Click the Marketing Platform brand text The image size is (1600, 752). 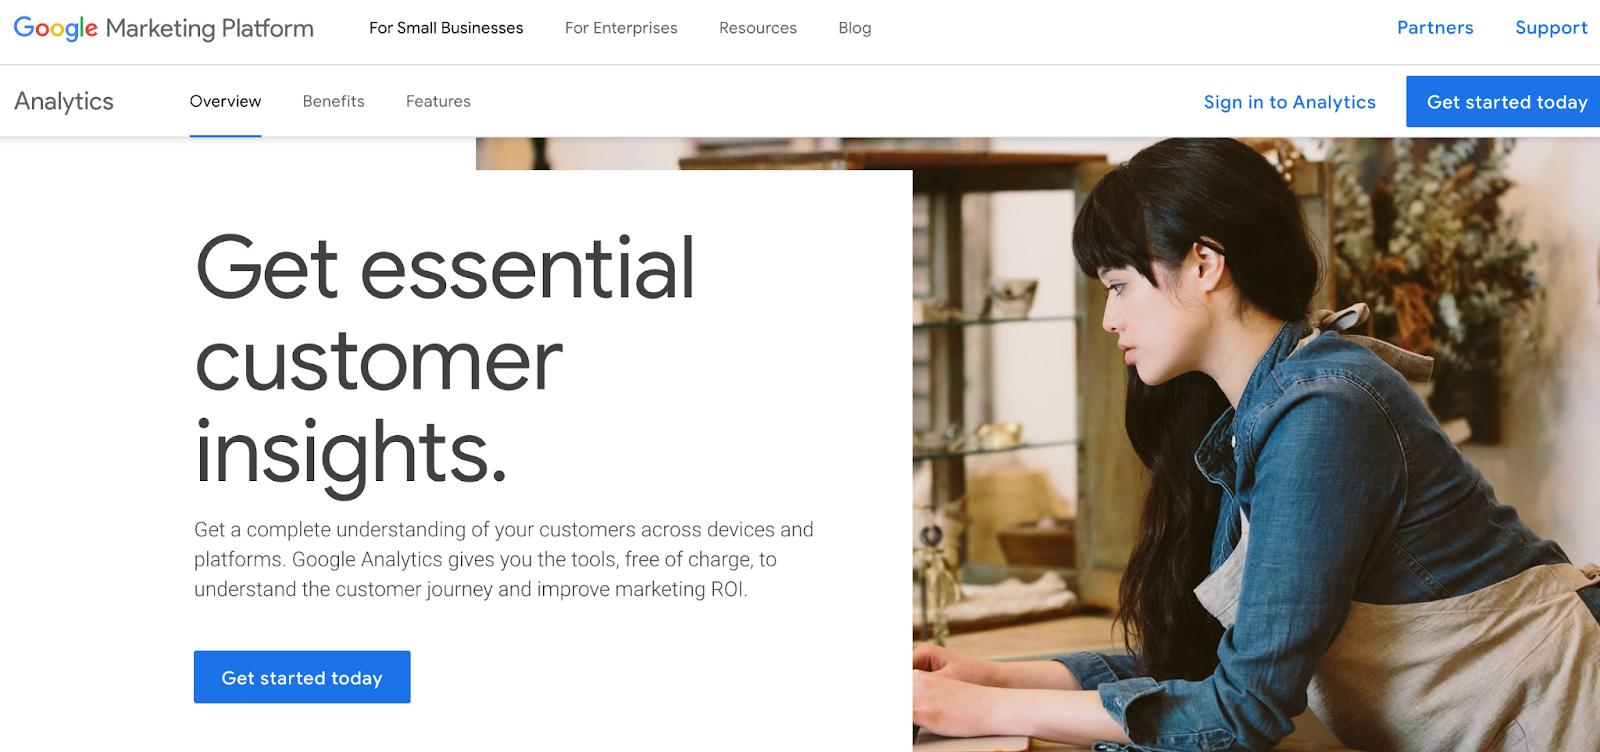(x=210, y=28)
